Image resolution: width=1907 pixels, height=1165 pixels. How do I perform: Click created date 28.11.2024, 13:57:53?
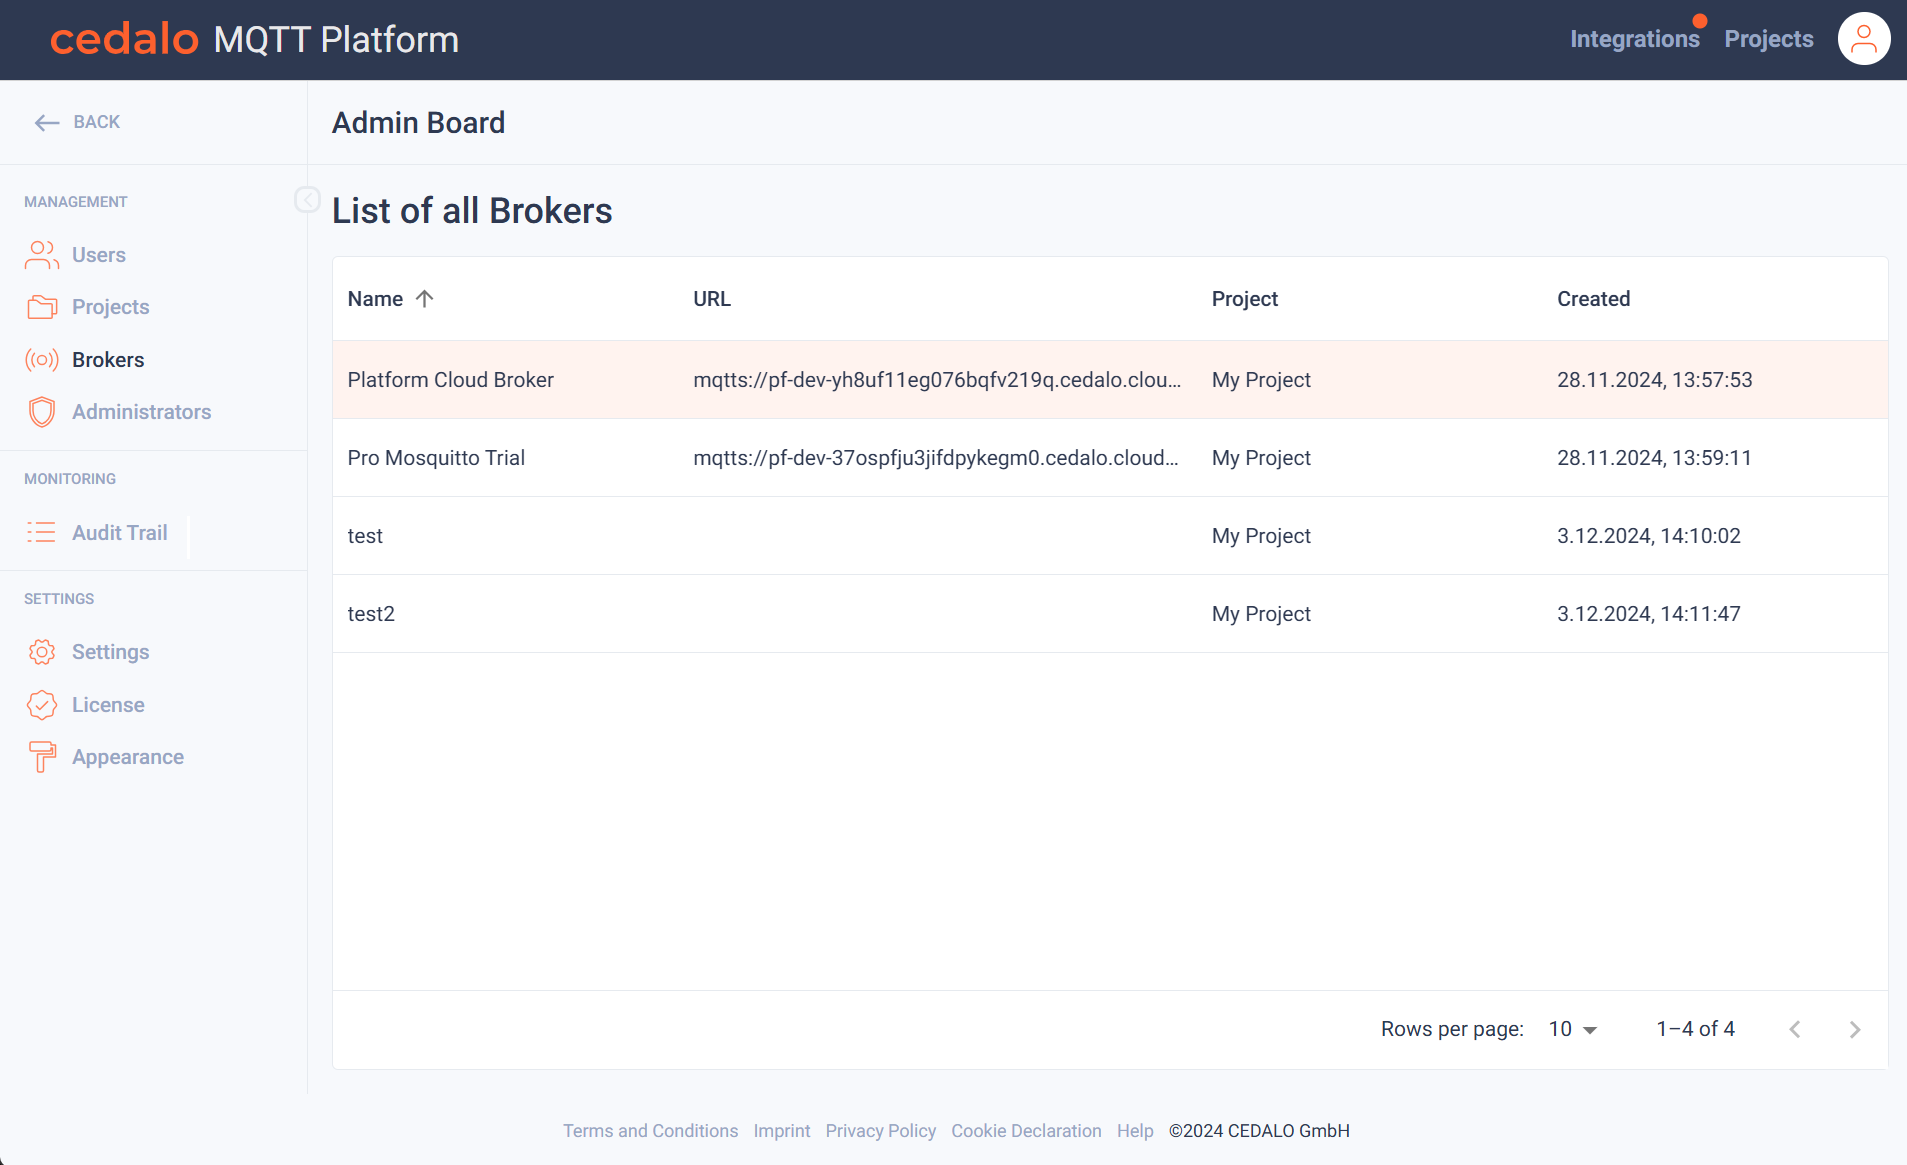[x=1654, y=380]
